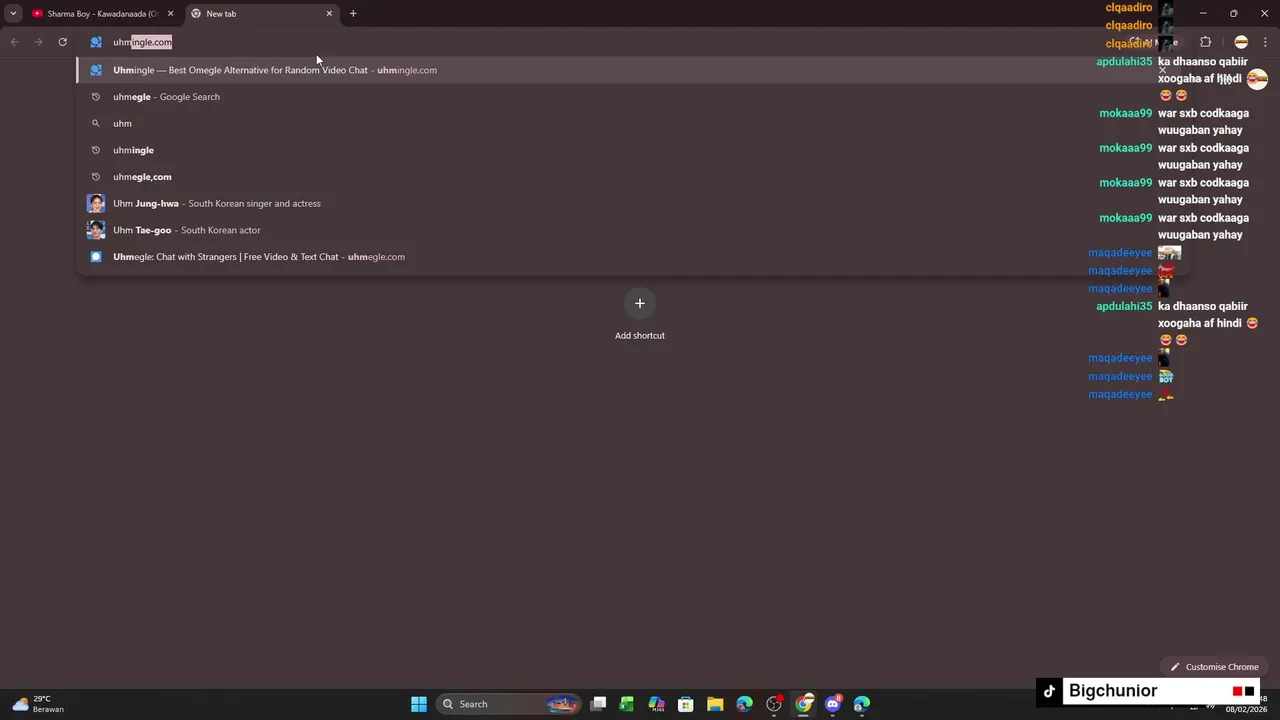Viewport: 1280px width, 720px height.
Task: Open File Explorer from the taskbar
Action: tap(715, 704)
